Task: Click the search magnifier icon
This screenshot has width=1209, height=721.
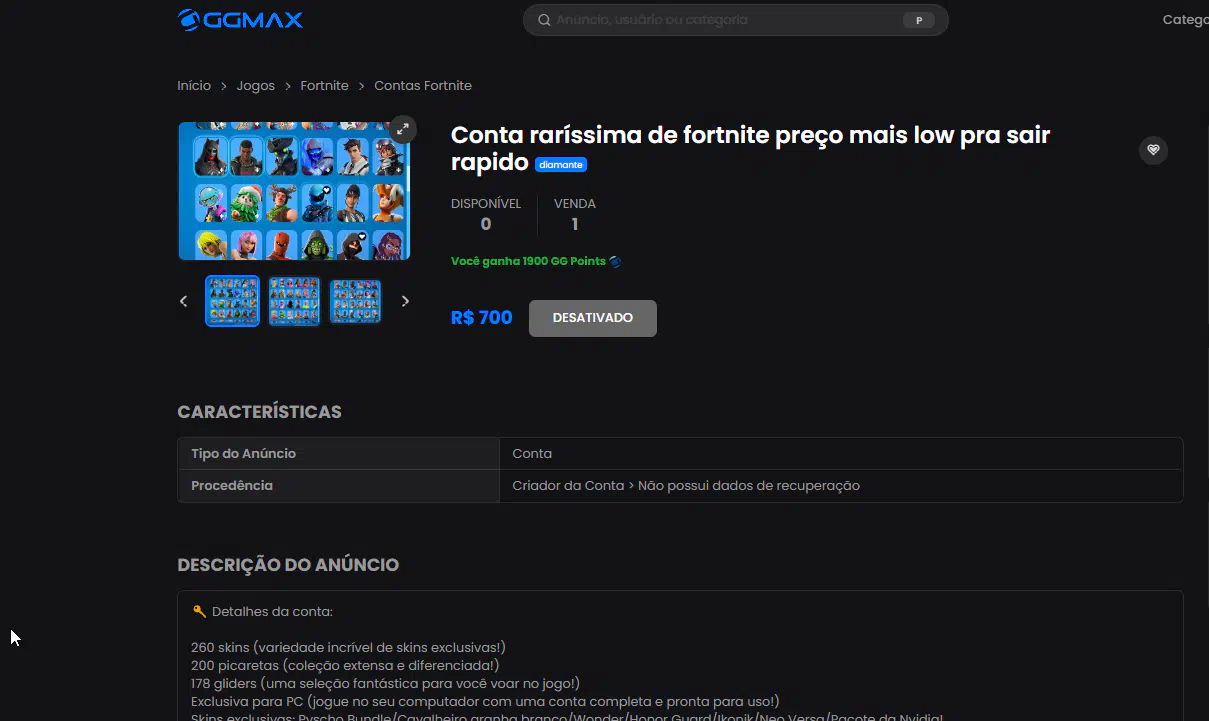Action: (x=544, y=20)
